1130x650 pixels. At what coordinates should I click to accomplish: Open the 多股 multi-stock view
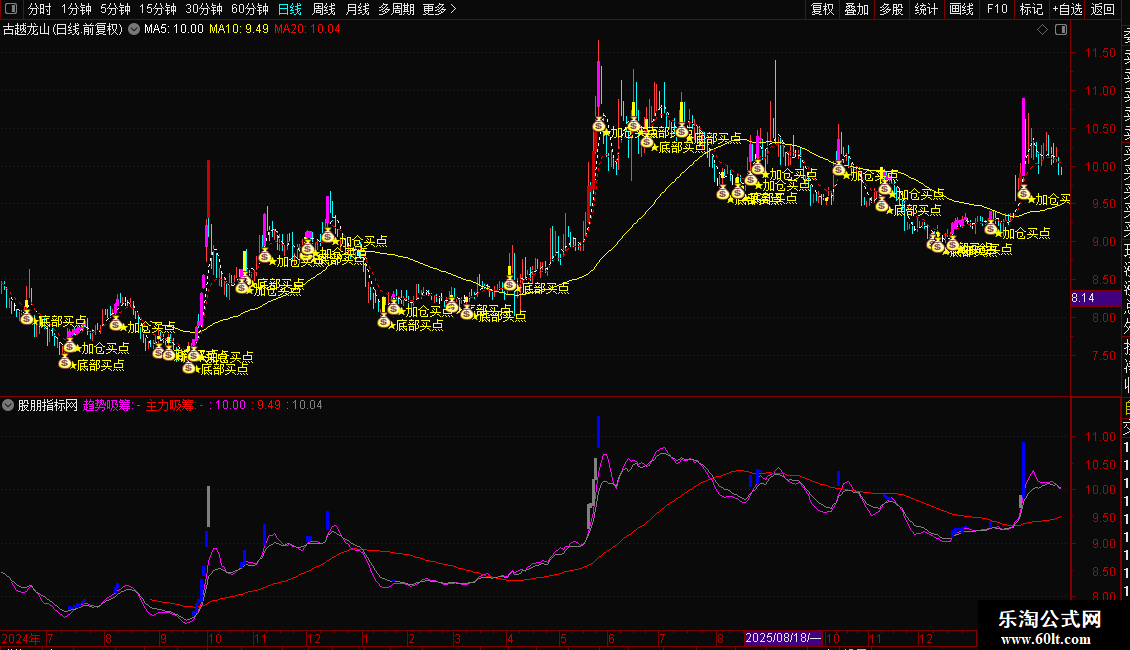[x=891, y=9]
